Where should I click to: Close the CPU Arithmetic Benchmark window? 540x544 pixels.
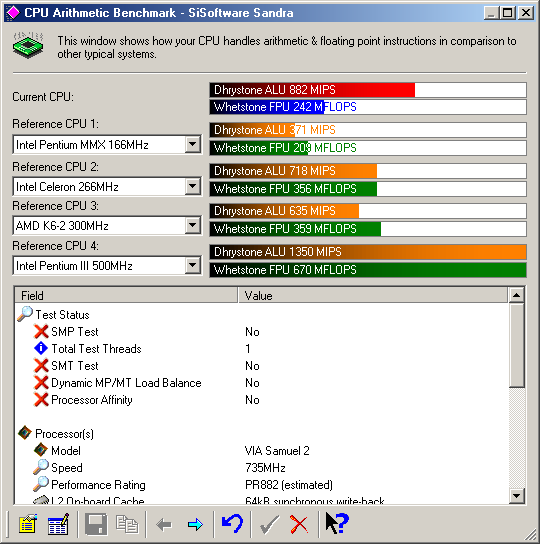[x=526, y=13]
